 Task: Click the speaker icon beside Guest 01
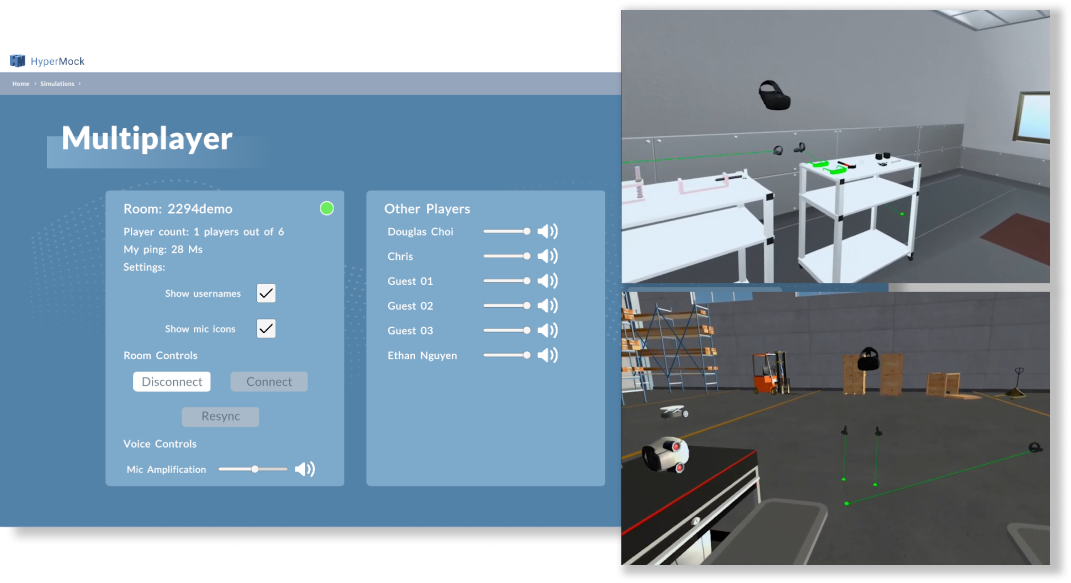(547, 280)
